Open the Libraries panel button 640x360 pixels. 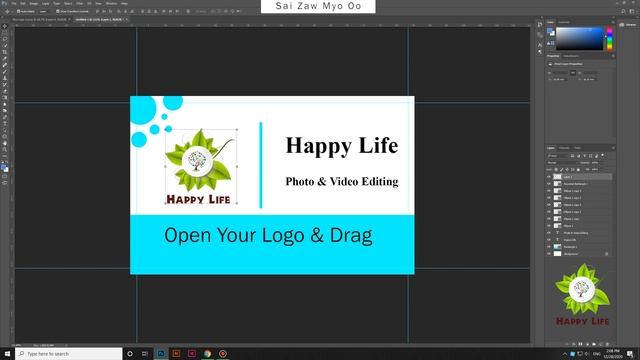click(629, 24)
